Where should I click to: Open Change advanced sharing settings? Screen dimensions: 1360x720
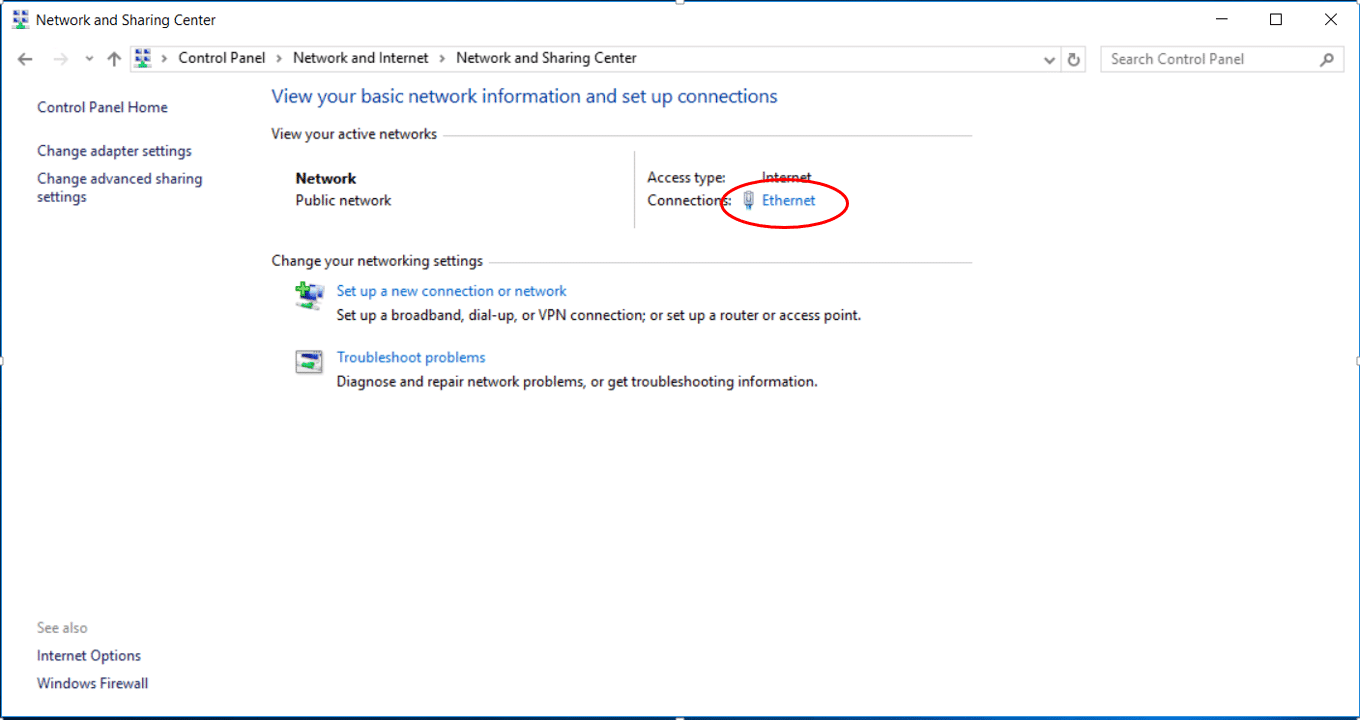point(120,188)
